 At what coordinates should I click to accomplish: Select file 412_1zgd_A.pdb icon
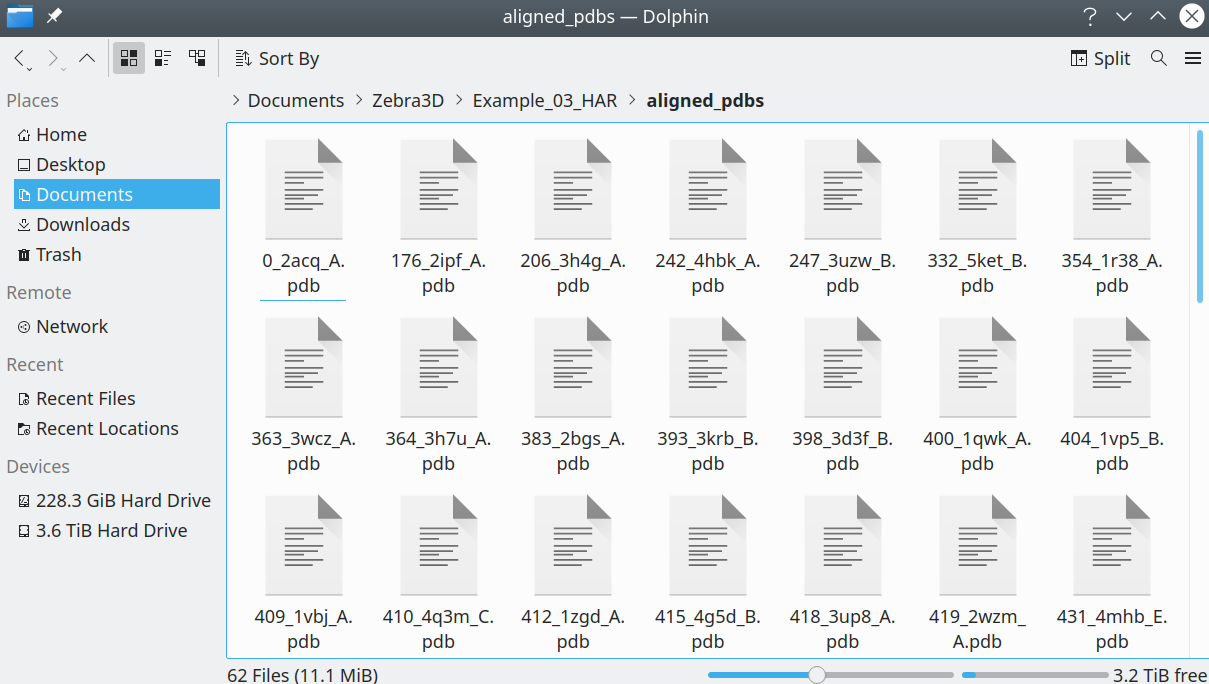click(573, 545)
